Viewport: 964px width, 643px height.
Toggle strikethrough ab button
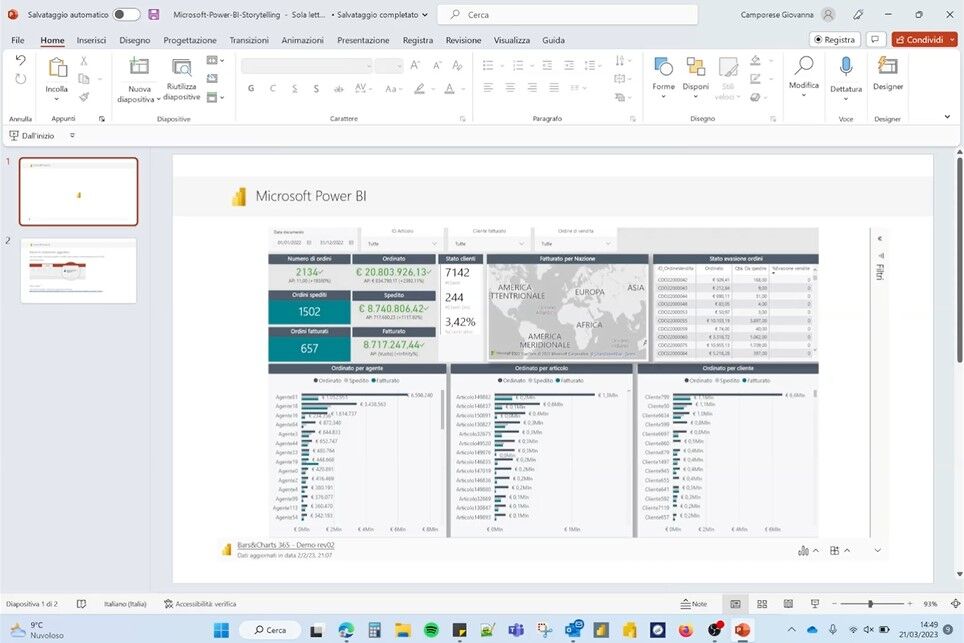tap(338, 89)
